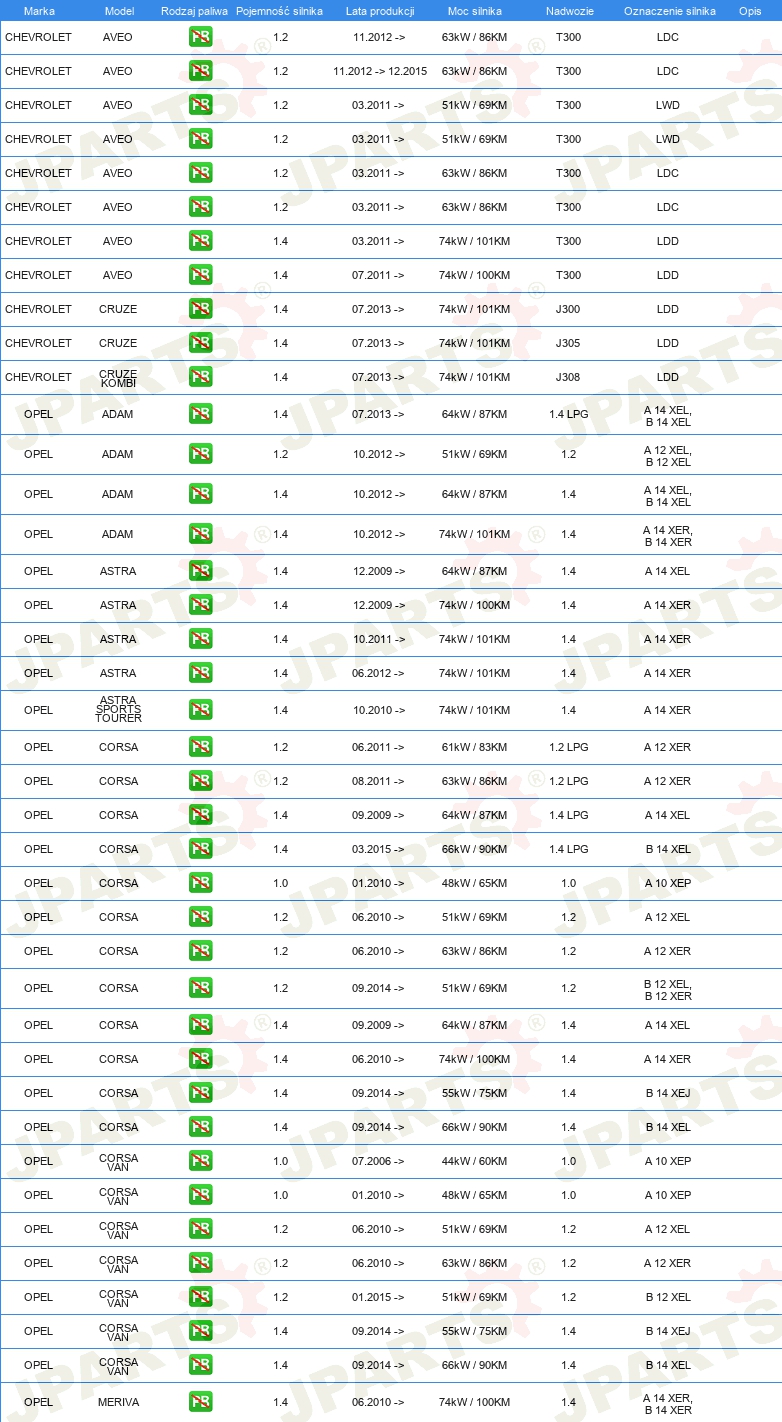Select the J305 body cell
The image size is (782, 1422).
568,343
